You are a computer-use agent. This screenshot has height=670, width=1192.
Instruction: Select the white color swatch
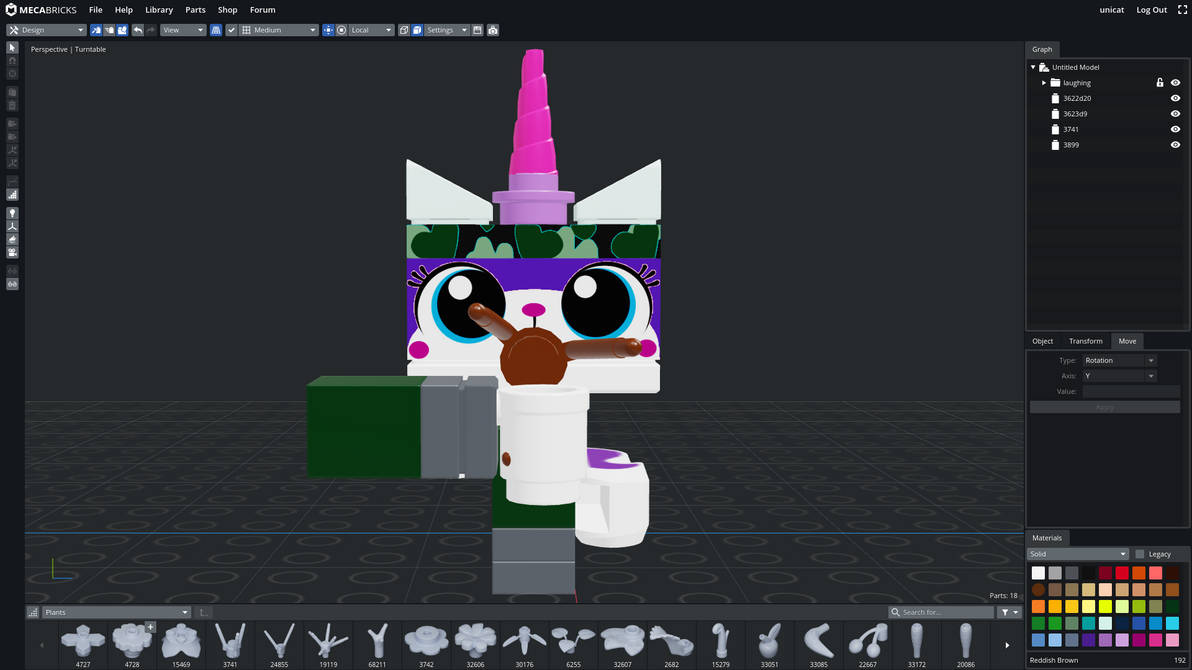[x=1038, y=573]
